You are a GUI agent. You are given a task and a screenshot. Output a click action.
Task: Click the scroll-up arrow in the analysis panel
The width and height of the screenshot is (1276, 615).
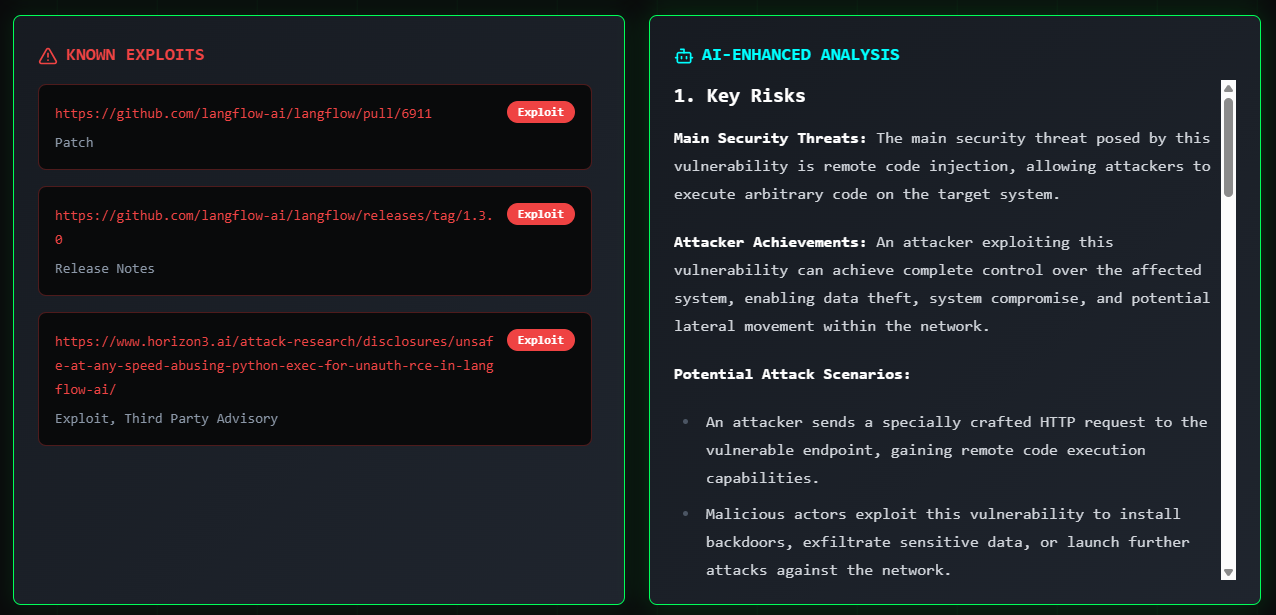[x=1229, y=87]
